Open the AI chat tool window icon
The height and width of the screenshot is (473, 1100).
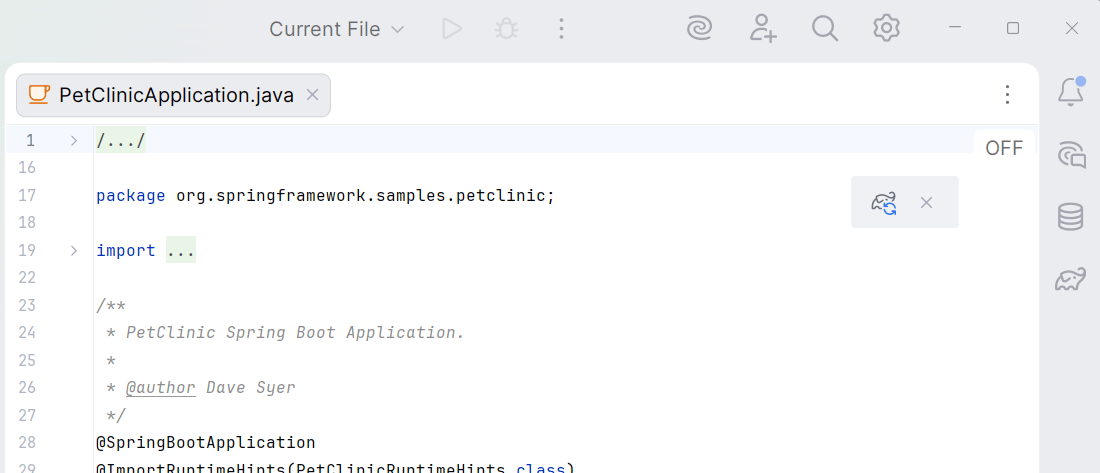point(1071,154)
